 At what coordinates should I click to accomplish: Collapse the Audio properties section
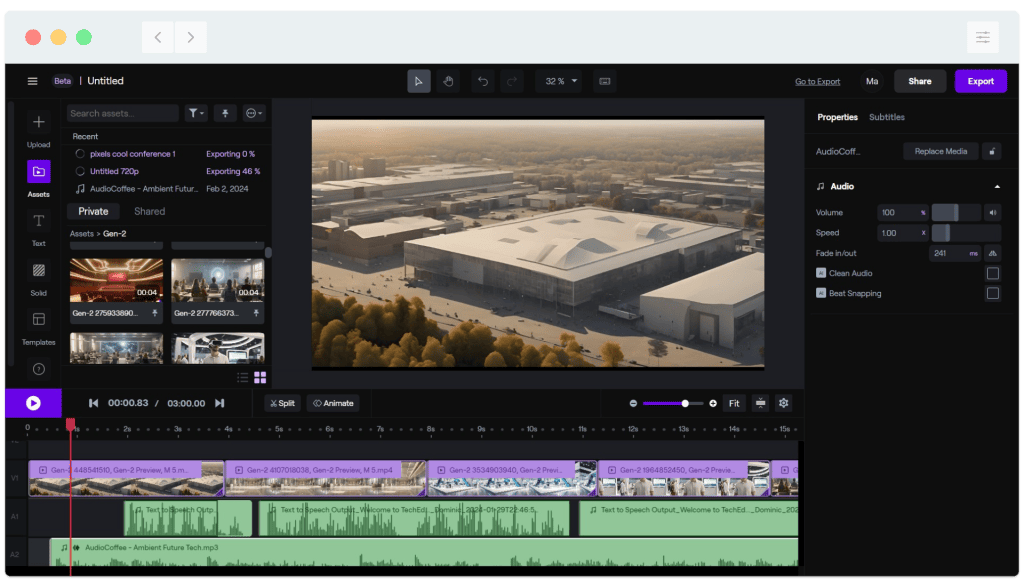[x=997, y=186]
